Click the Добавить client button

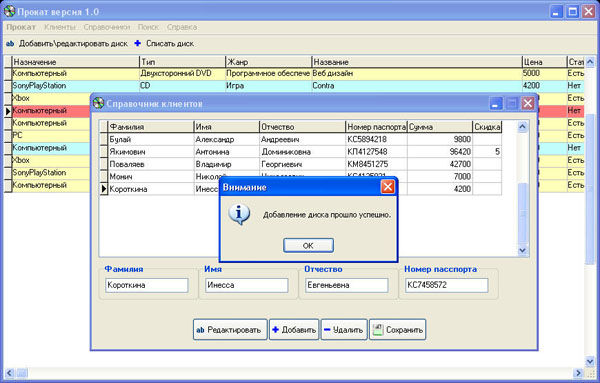click(294, 329)
